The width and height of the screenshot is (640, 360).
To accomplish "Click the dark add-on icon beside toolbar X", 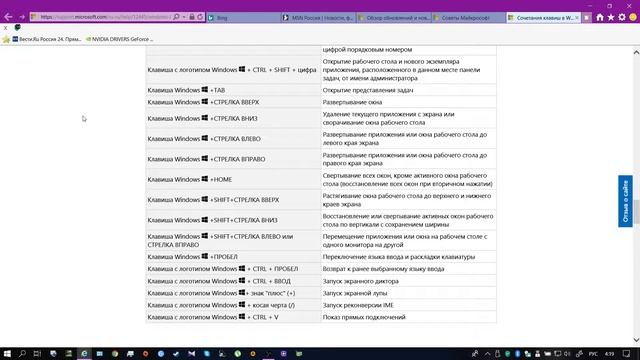I will [x=17, y=27].
